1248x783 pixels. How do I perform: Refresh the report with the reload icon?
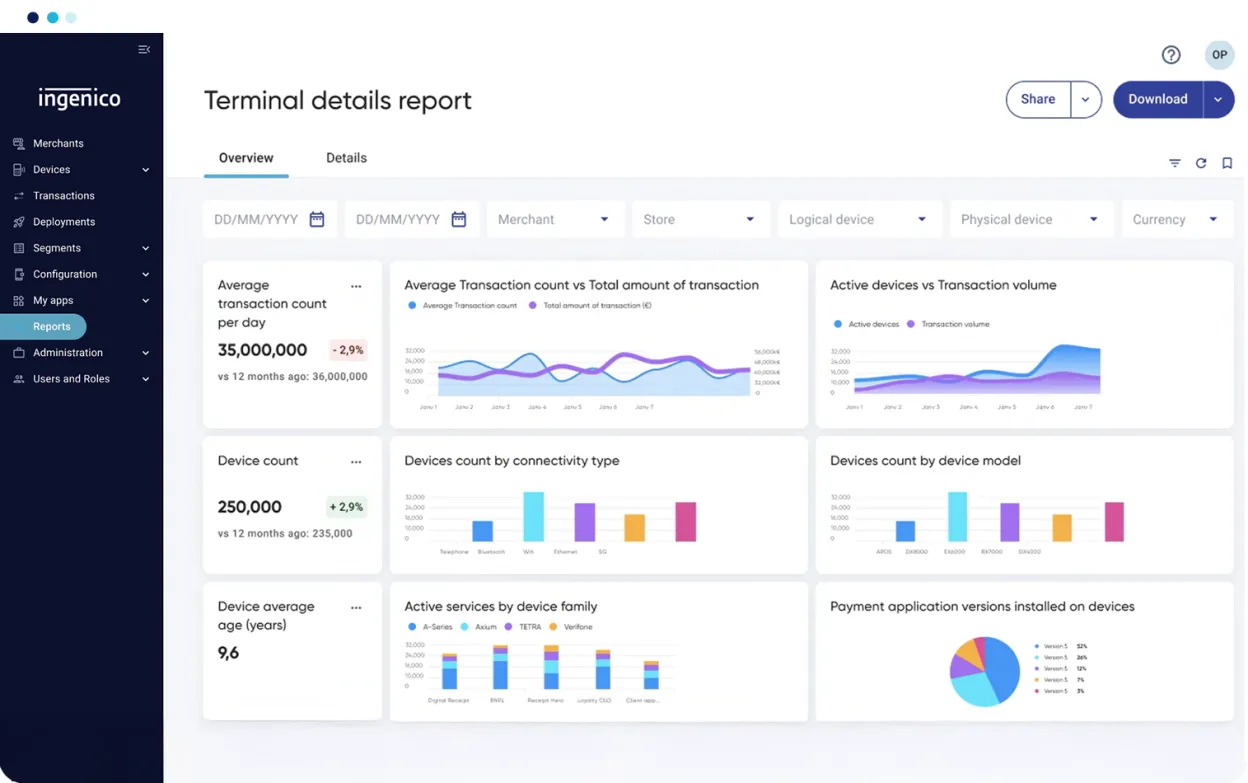click(1201, 163)
